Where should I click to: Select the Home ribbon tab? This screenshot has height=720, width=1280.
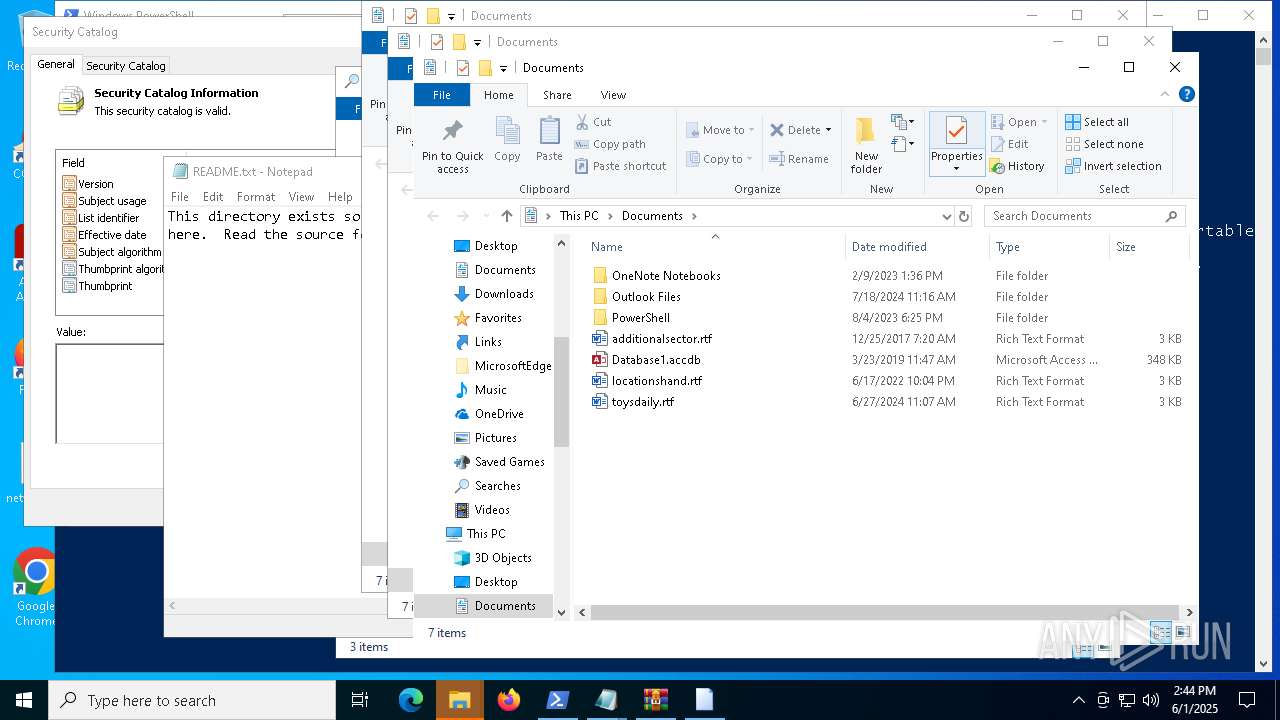pyautogui.click(x=498, y=95)
